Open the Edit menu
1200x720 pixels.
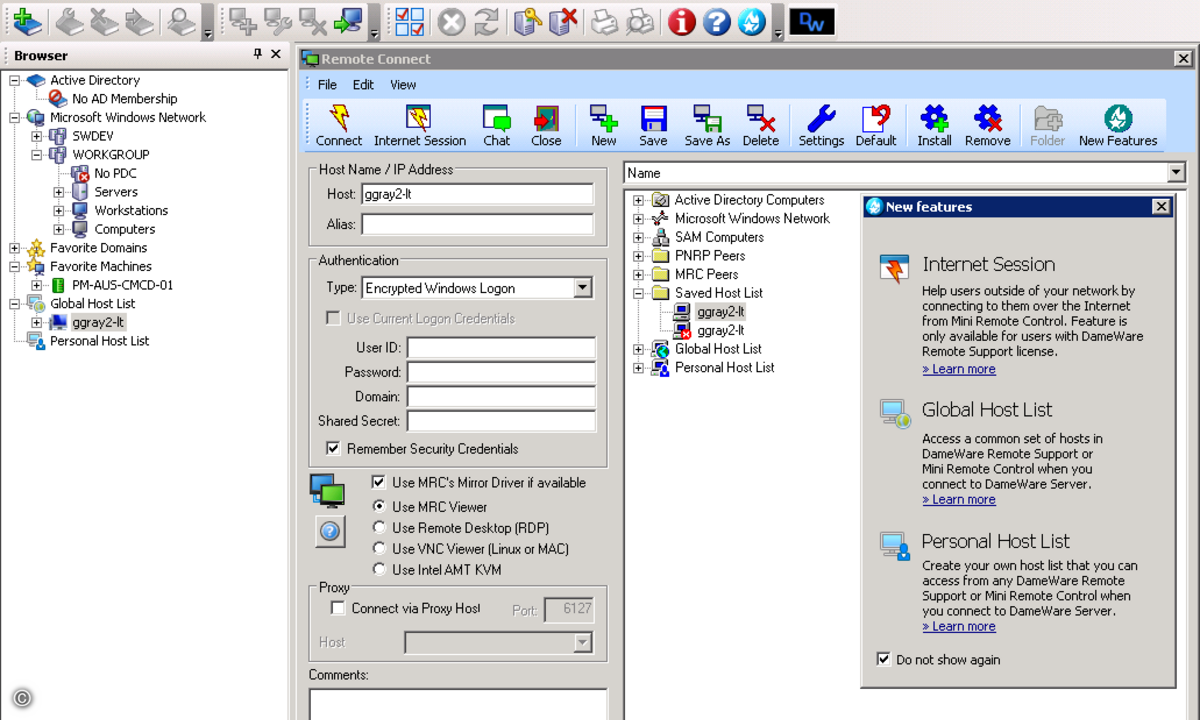[363, 85]
